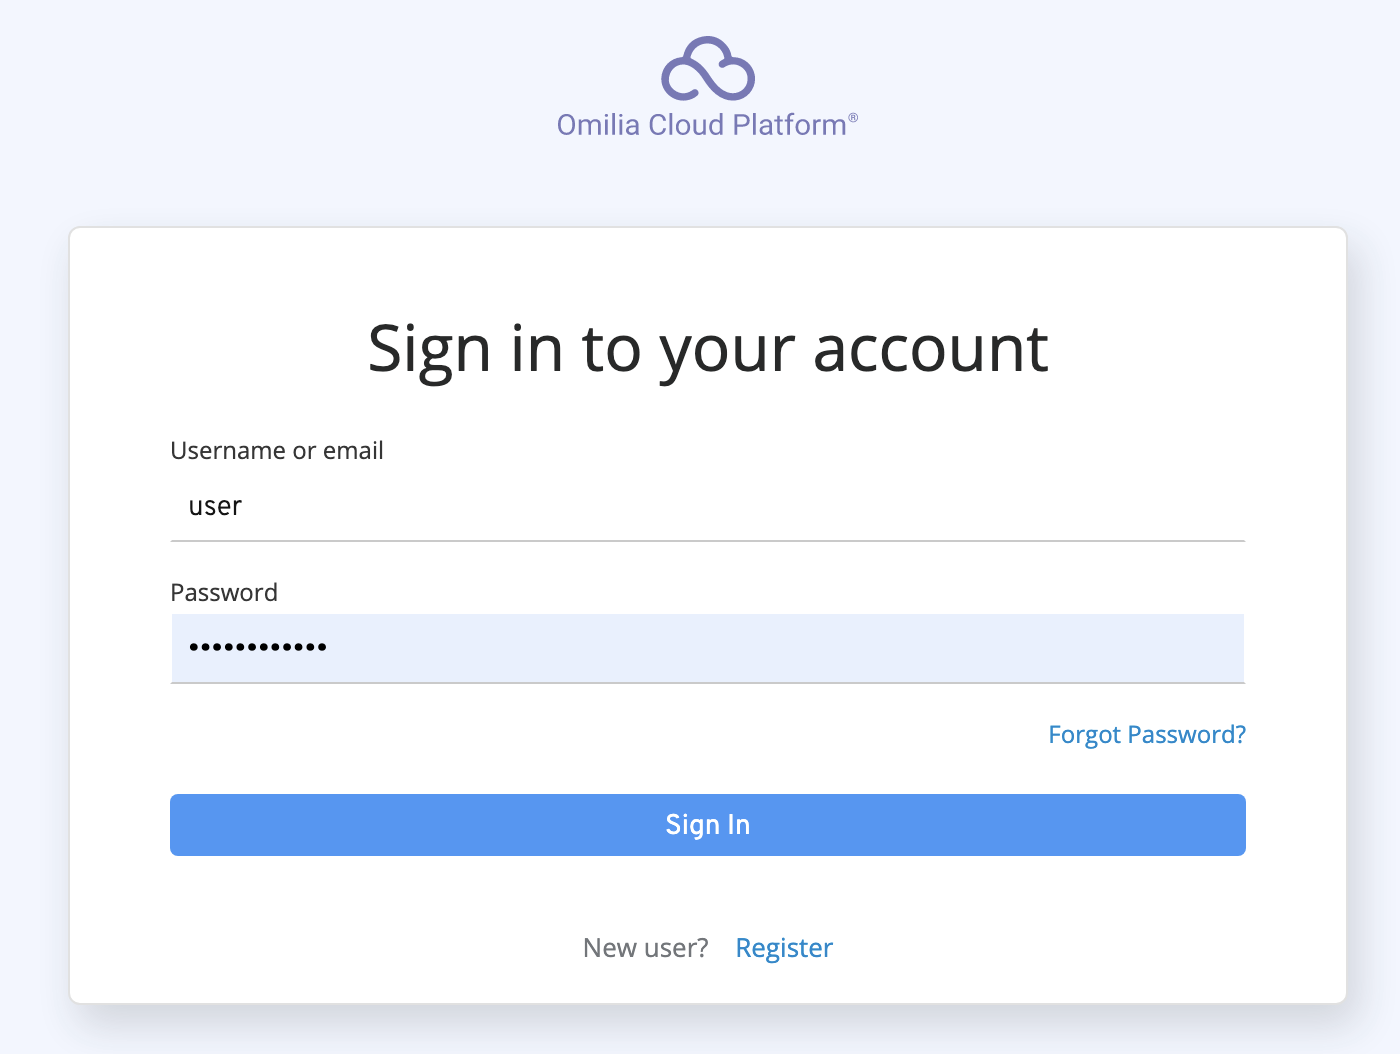Click the word "account" in the page heading
The height and width of the screenshot is (1054, 1400).
[x=930, y=350]
